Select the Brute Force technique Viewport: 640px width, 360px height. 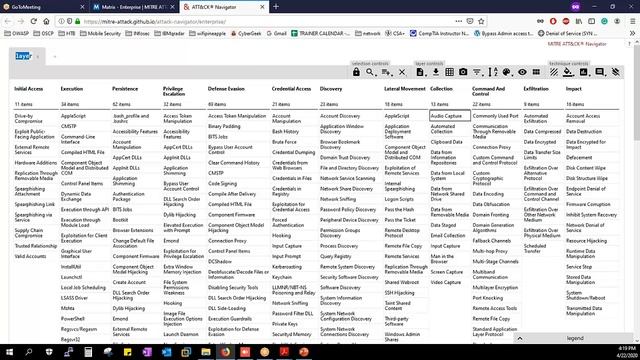[284, 142]
